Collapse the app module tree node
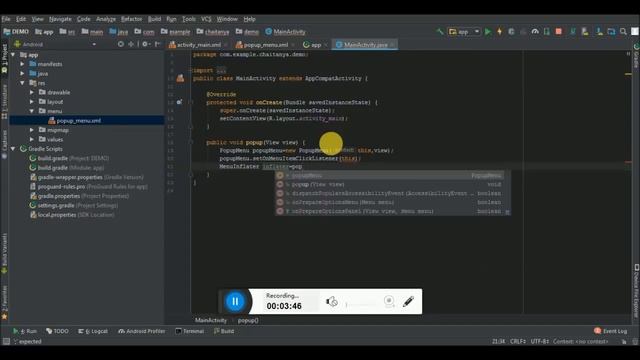Screen dimensions: 640x360 coord(13,55)
